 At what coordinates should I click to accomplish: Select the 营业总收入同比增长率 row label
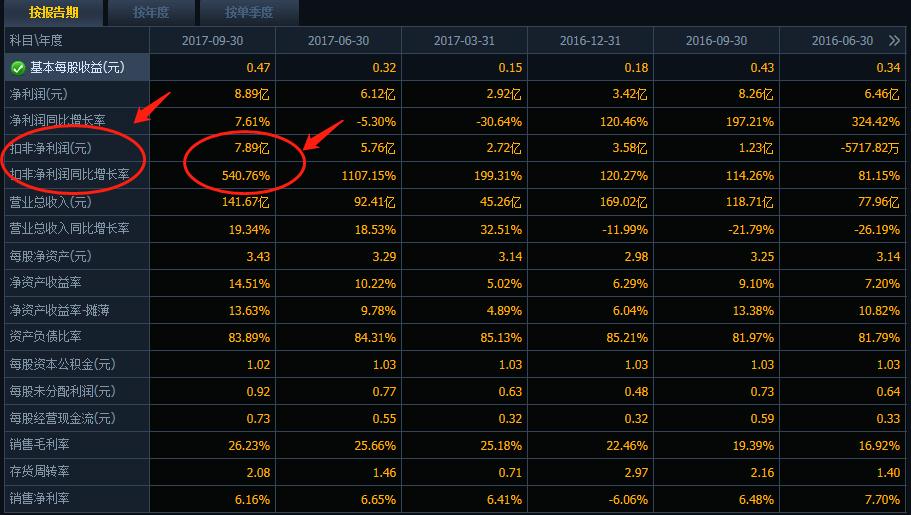[70, 228]
